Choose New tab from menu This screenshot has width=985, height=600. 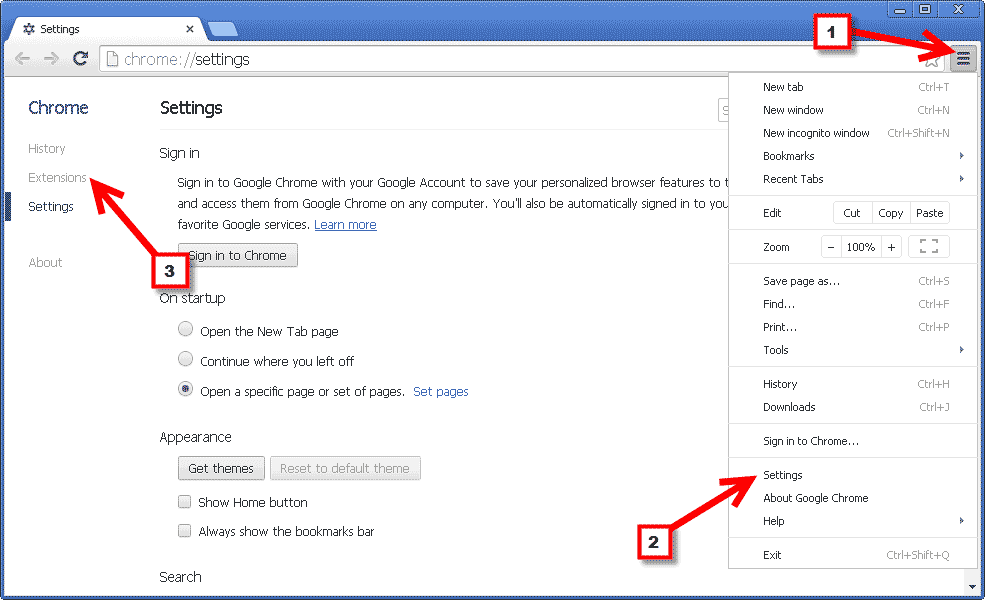tap(853, 87)
